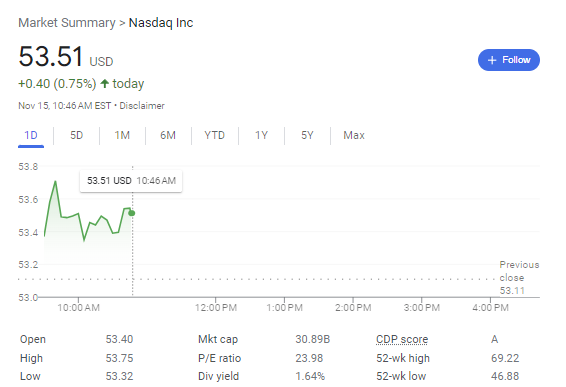Open the Disclaimer link

coord(142,106)
